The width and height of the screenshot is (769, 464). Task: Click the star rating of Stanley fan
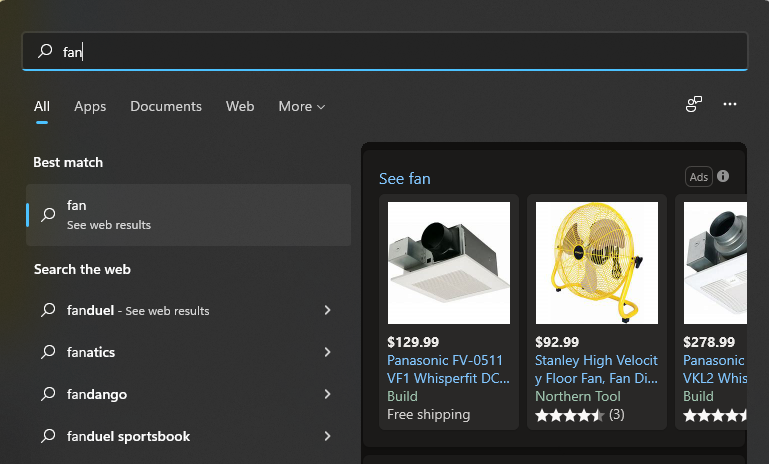pos(569,416)
